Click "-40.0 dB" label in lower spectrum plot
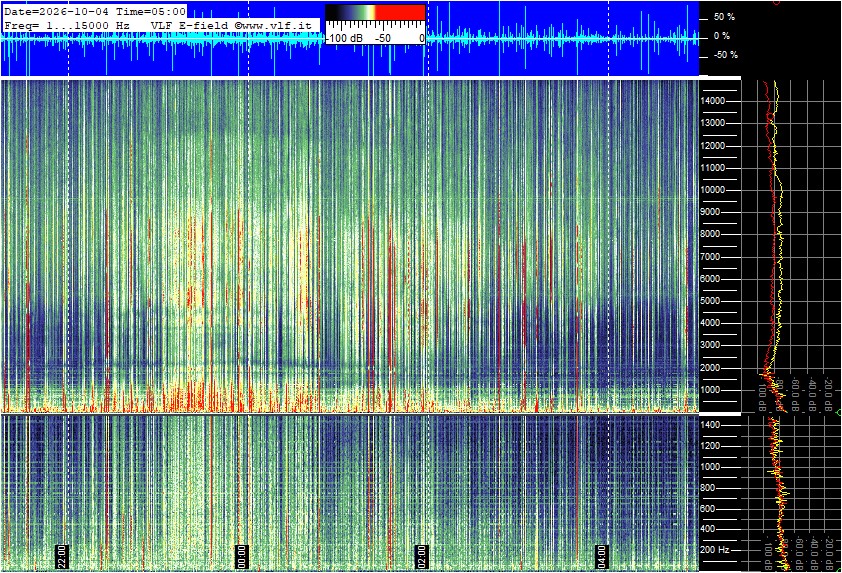This screenshot has height=573, width=842. 814,554
